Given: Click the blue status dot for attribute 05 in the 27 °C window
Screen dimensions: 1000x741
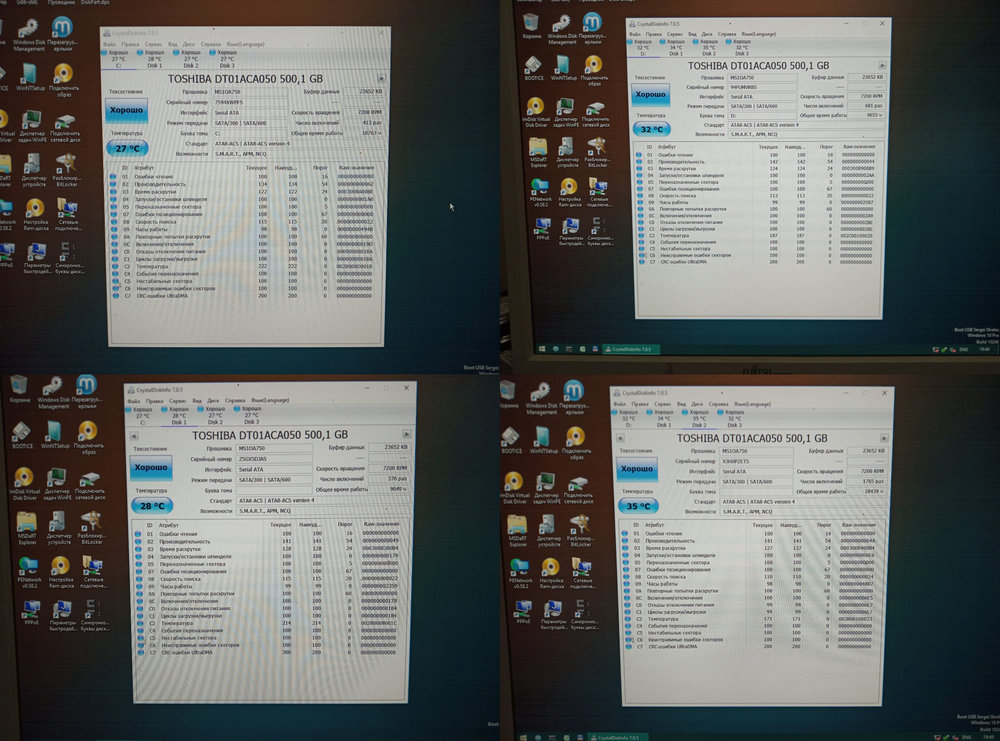Looking at the screenshot, I should (113, 200).
